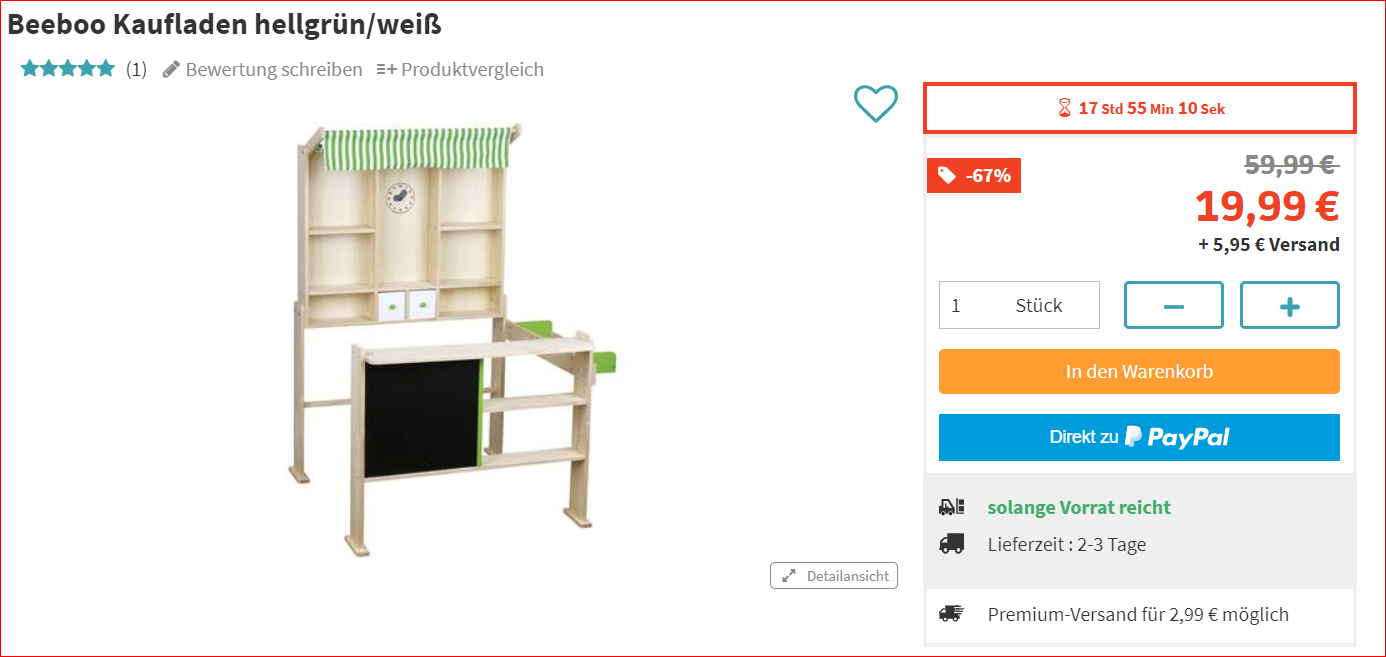Click the delivery truck icon beside Lieferzeit
The width and height of the screenshot is (1386, 657).
(x=952, y=544)
